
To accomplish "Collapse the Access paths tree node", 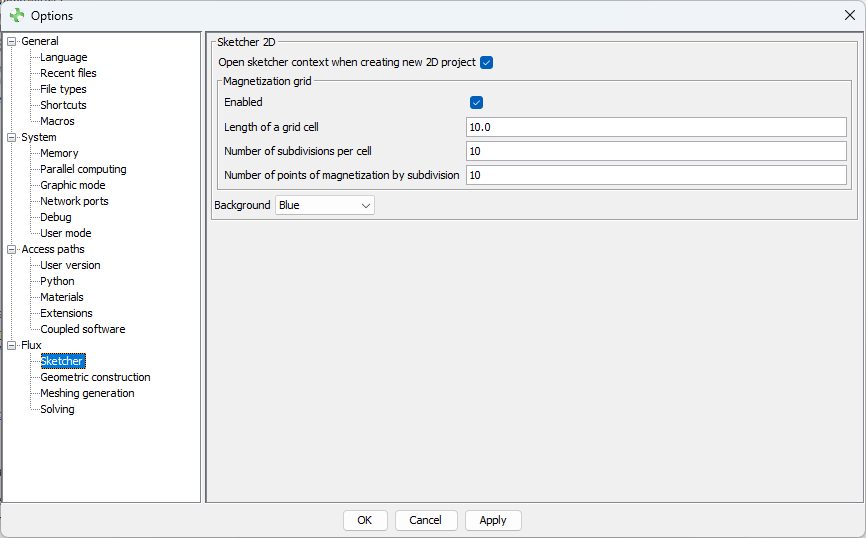I will pyautogui.click(x=12, y=249).
